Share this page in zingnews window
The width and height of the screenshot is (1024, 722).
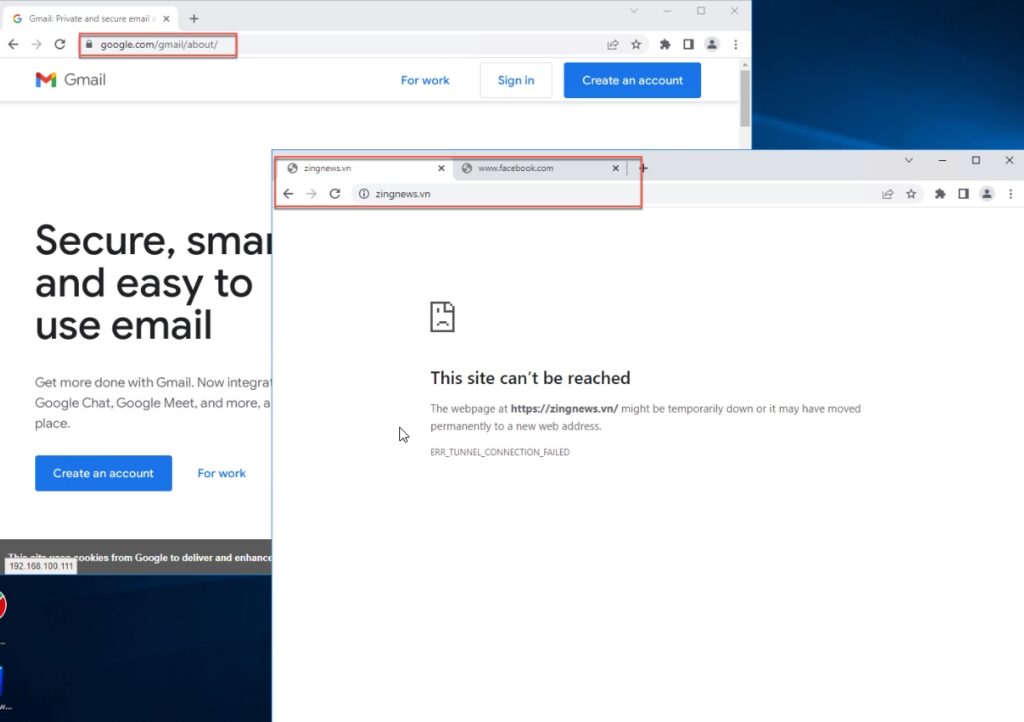[x=888, y=194]
